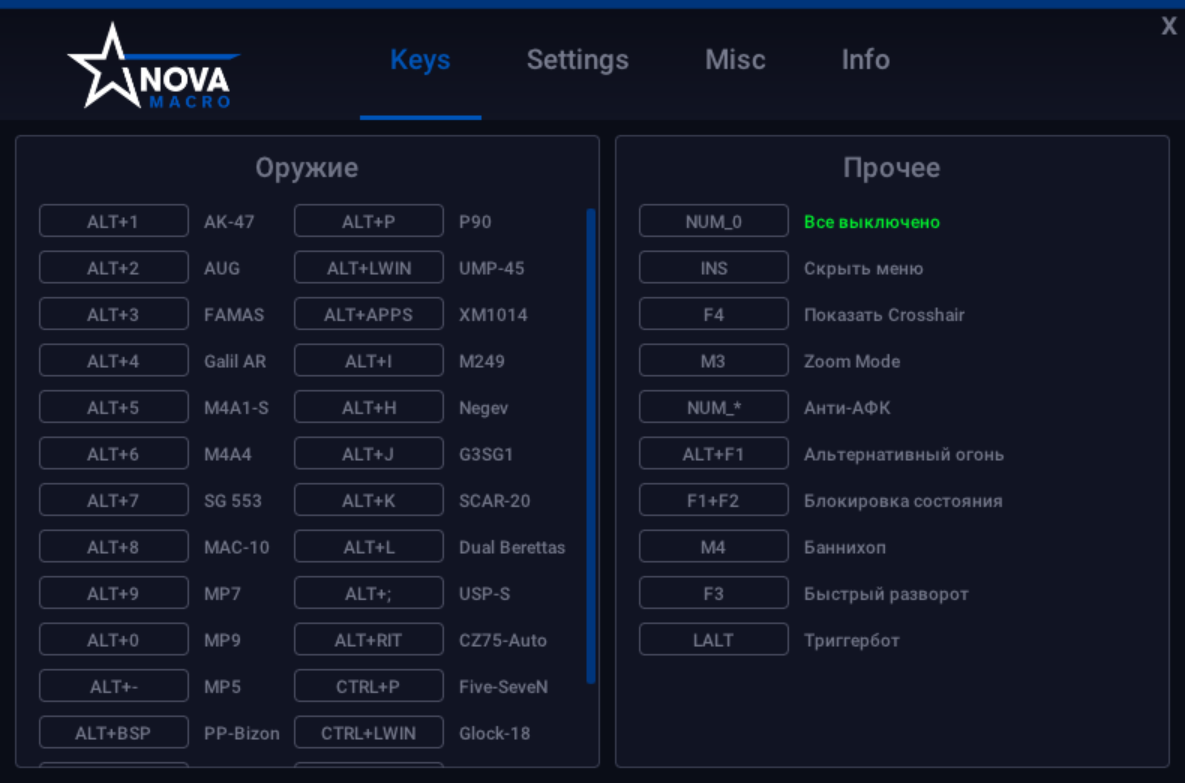Screen dimensions: 1185x783
Task: Click the CTRL+P Five-SeveN bind
Action: [x=368, y=685]
